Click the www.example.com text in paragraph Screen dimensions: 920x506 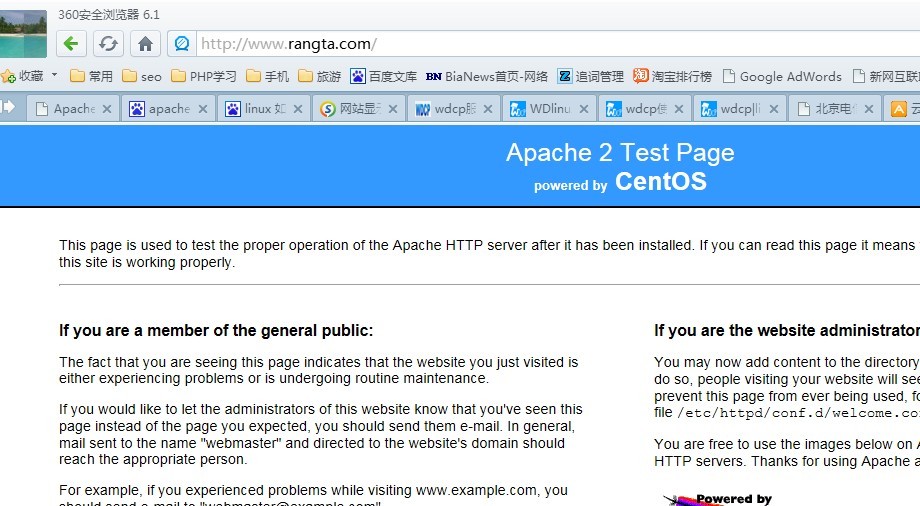point(476,490)
